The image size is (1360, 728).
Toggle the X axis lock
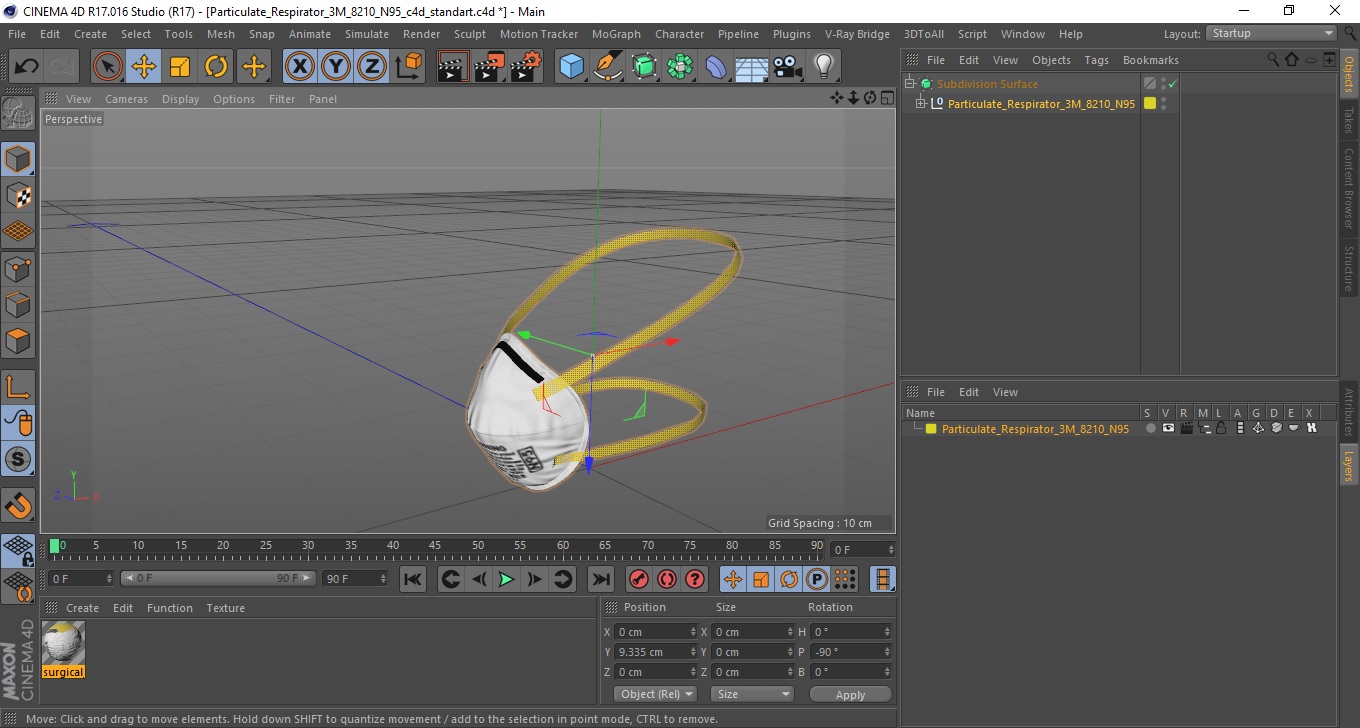(300, 67)
